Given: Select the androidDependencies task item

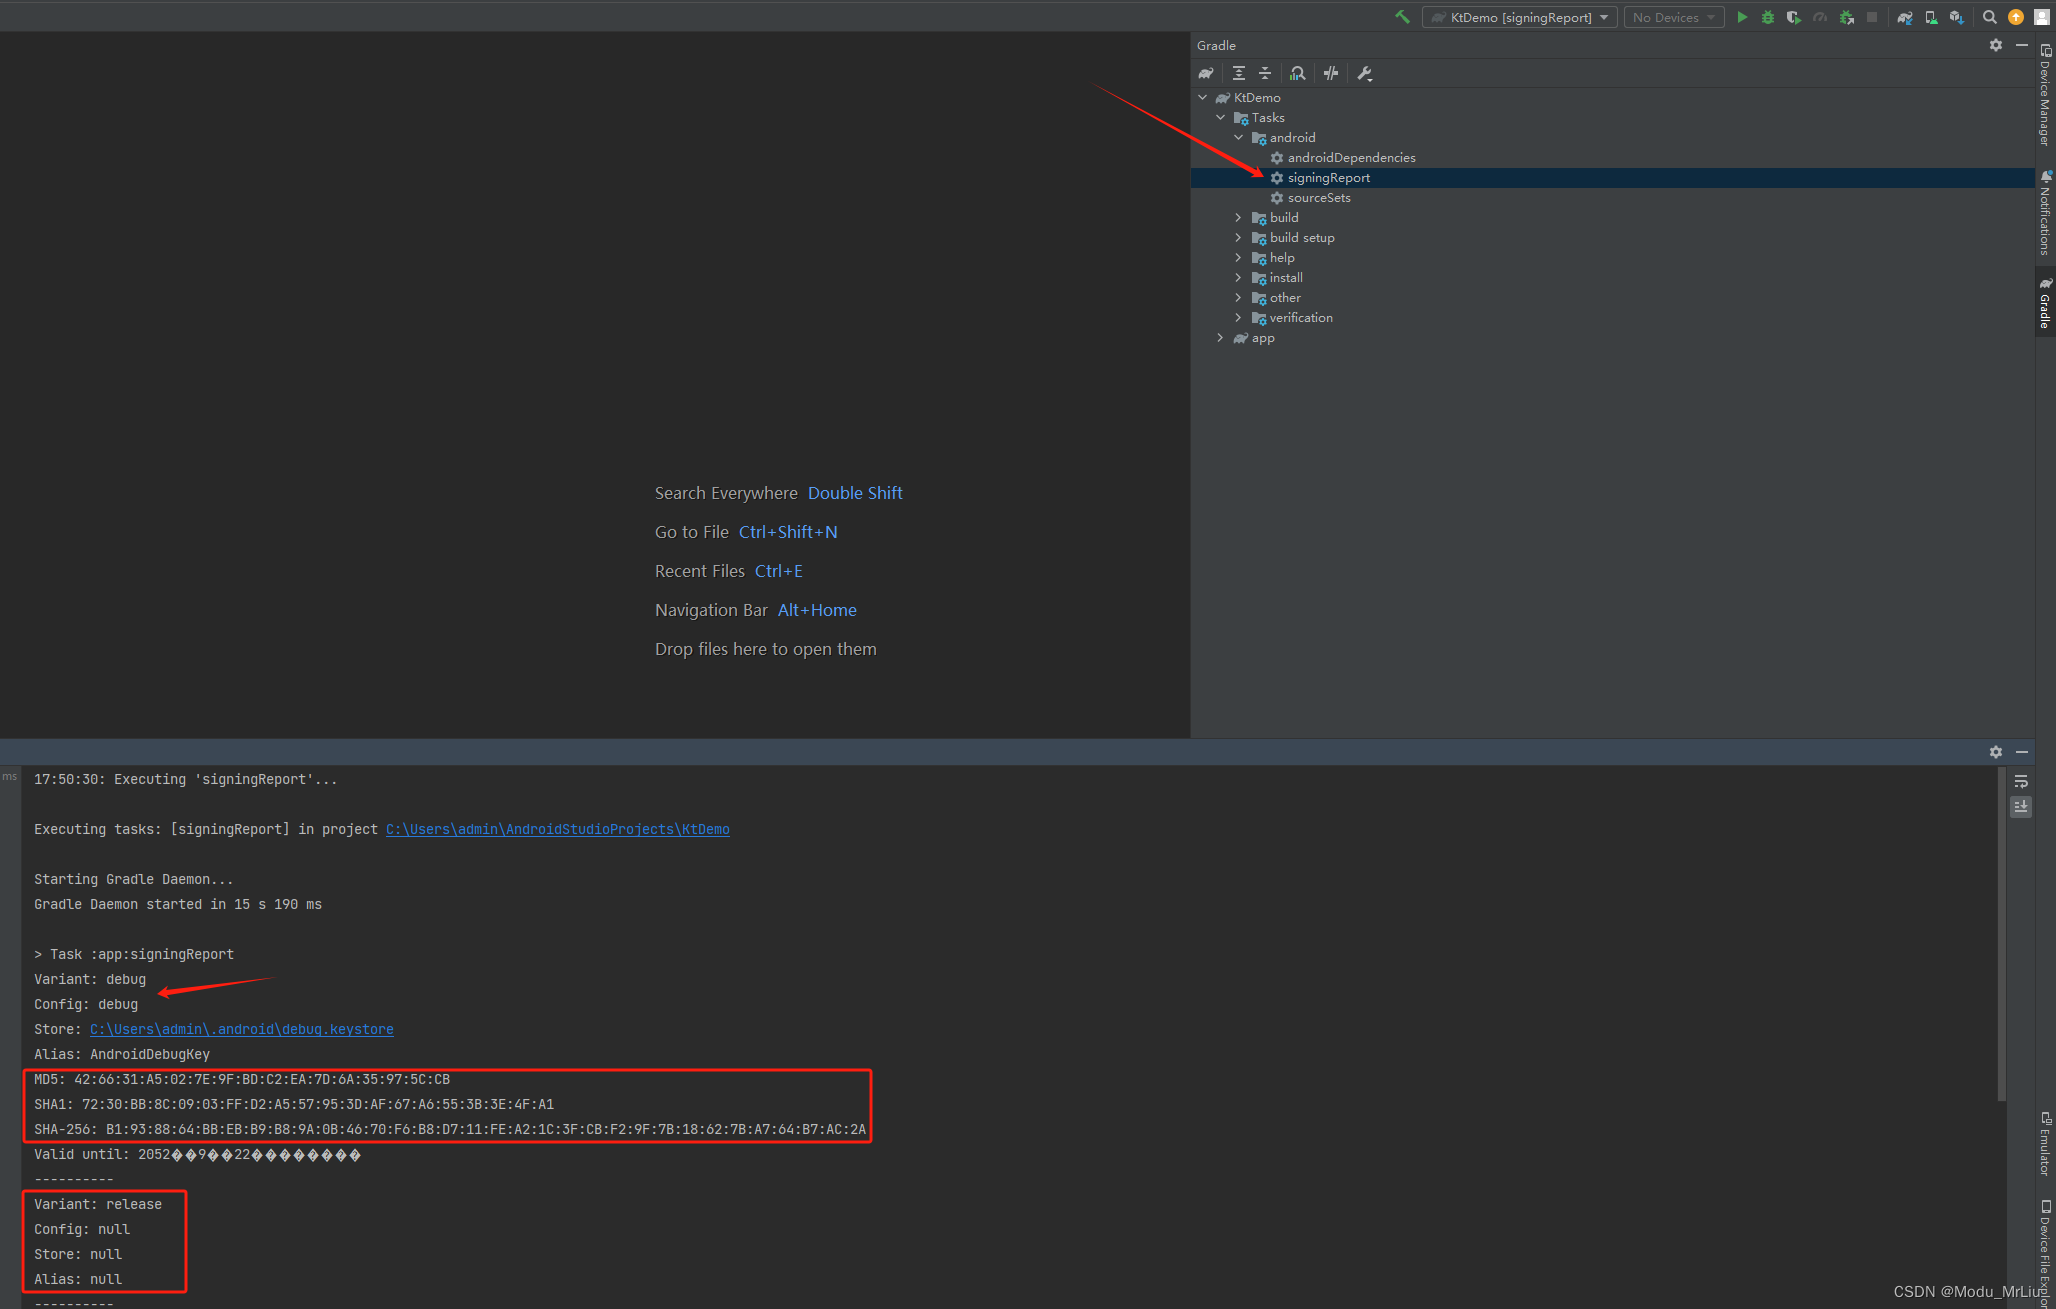Looking at the screenshot, I should pyautogui.click(x=1346, y=157).
